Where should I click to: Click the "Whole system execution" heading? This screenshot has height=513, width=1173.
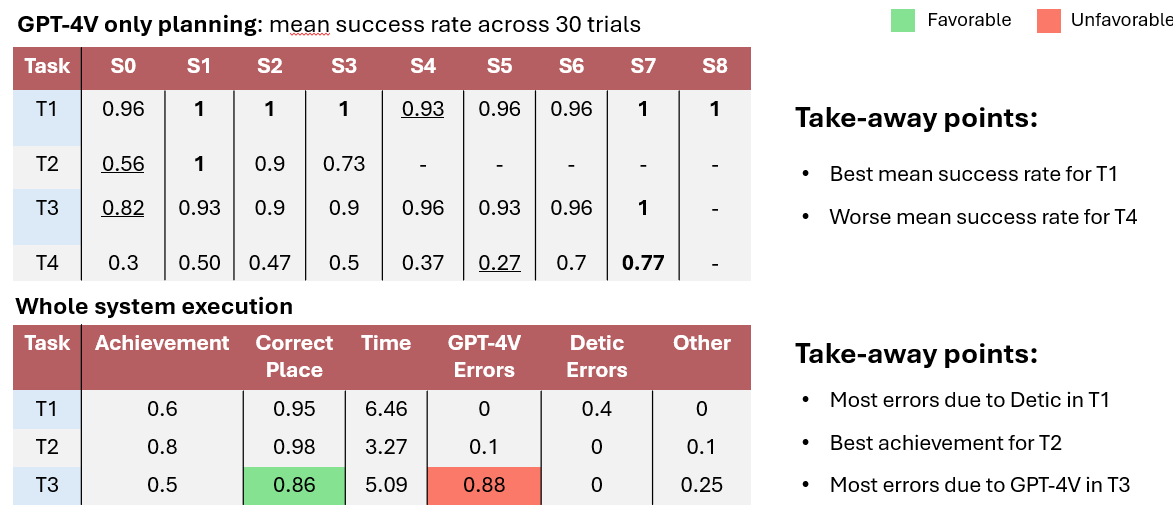pos(155,306)
